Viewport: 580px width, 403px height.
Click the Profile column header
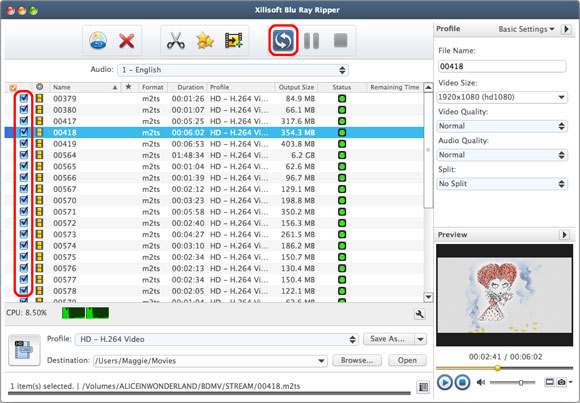tap(240, 87)
